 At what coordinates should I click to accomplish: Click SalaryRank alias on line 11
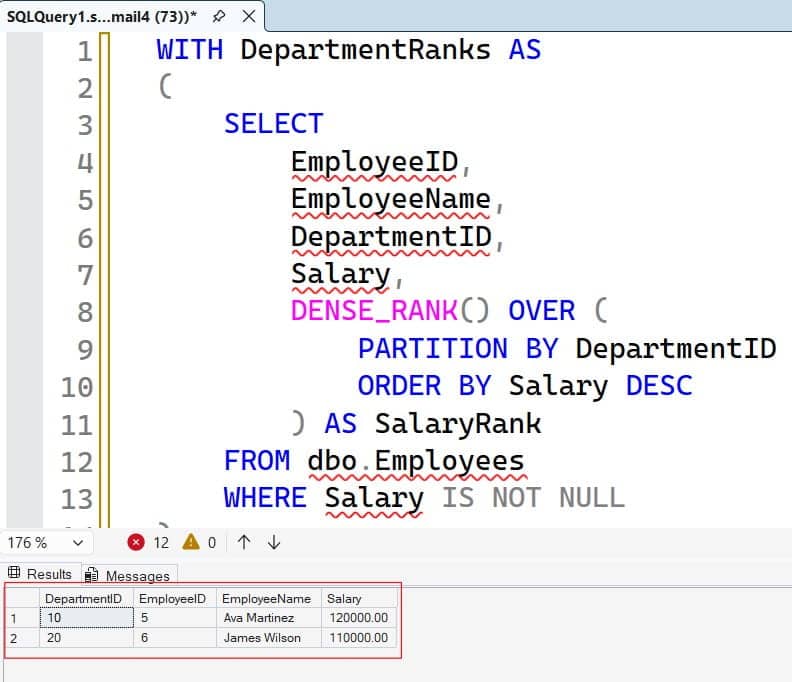point(458,423)
